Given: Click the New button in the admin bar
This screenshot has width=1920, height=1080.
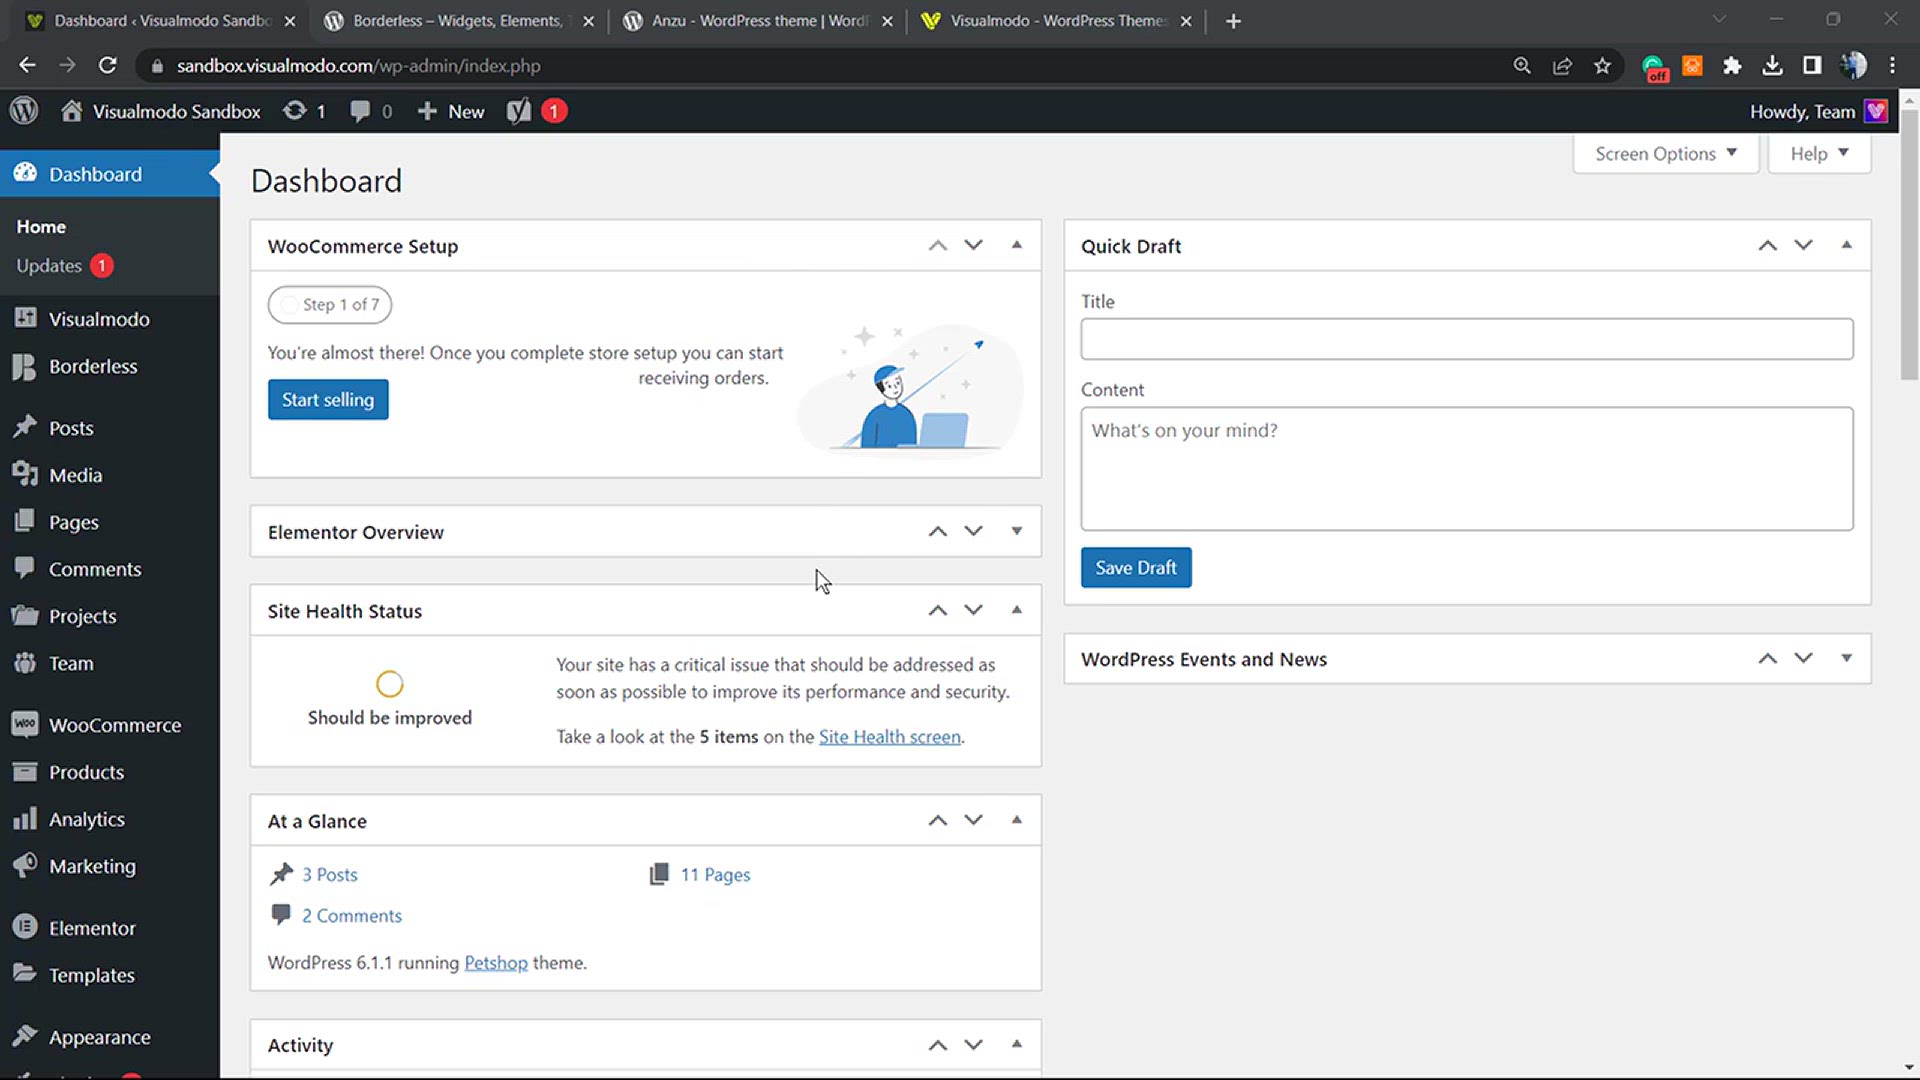Looking at the screenshot, I should tap(451, 111).
